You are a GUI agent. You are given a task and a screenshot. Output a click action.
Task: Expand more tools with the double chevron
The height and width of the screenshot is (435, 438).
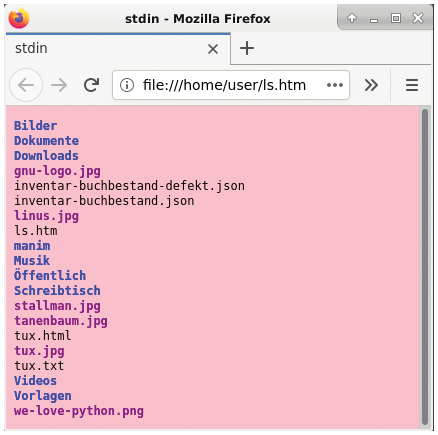[x=371, y=85]
